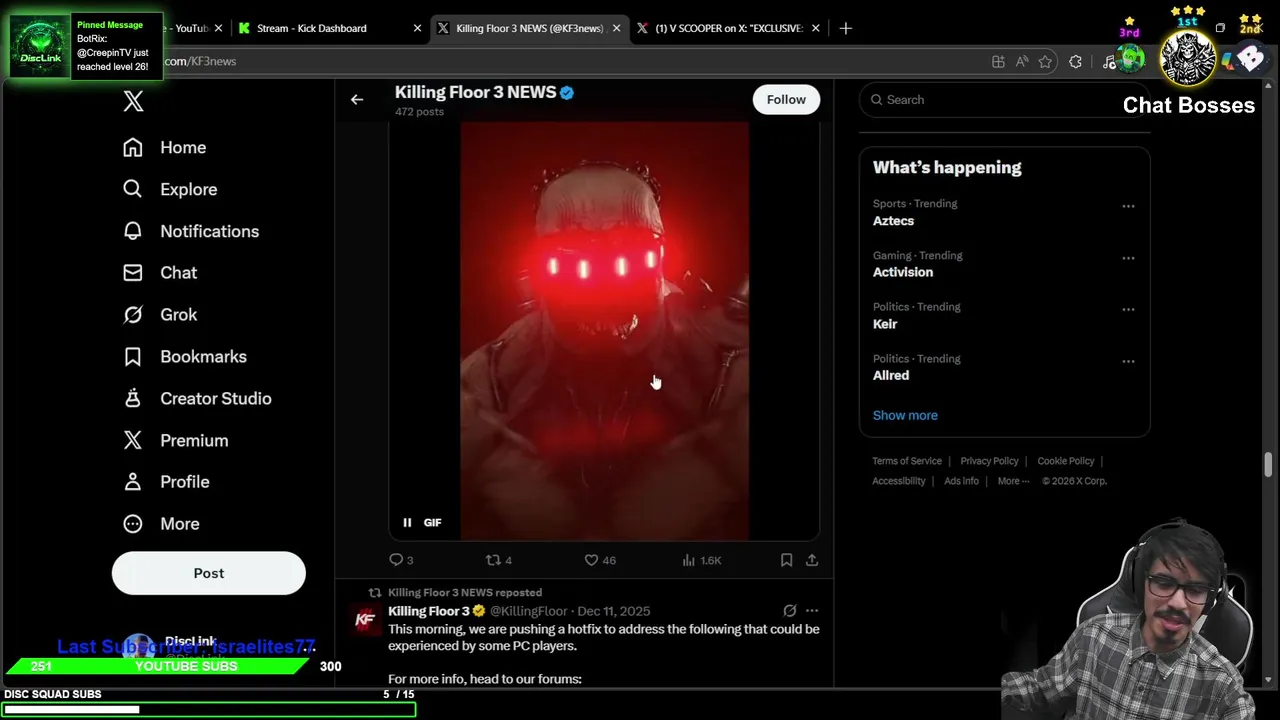The image size is (1280, 720).
Task: Click the split screen icon in address bar
Action: [998, 62]
